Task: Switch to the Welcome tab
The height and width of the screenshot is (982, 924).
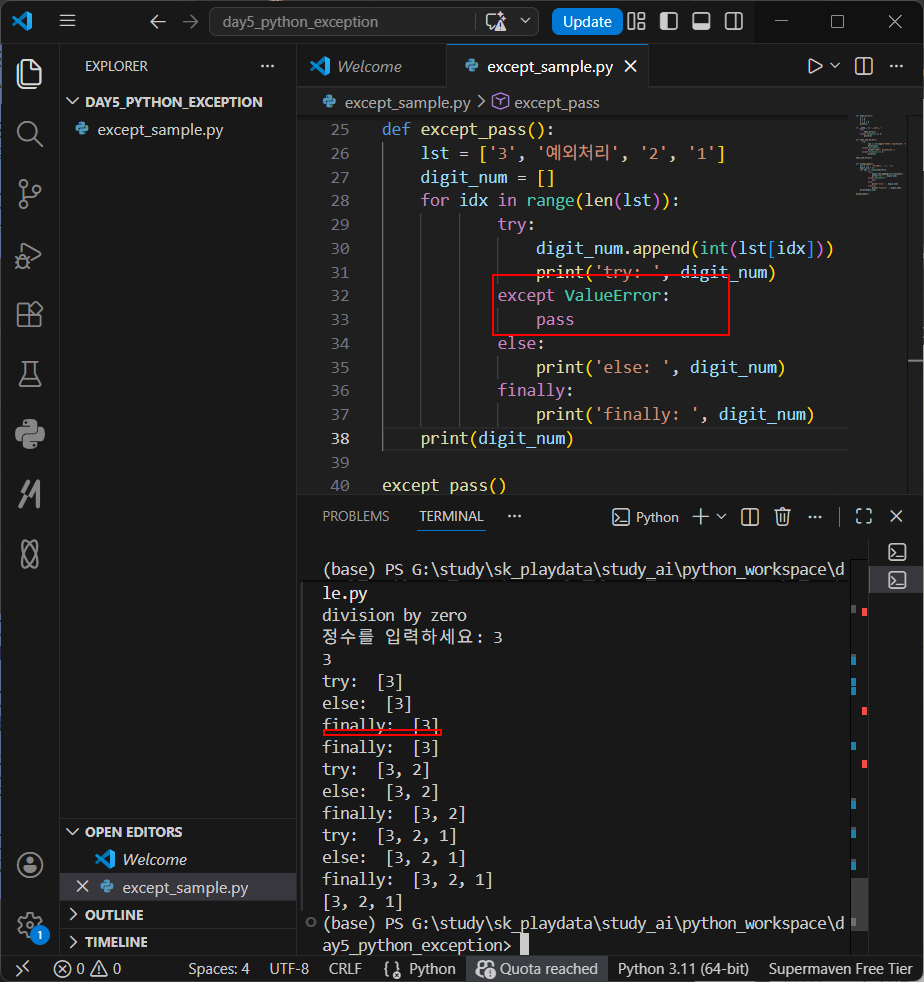Action: (x=370, y=66)
